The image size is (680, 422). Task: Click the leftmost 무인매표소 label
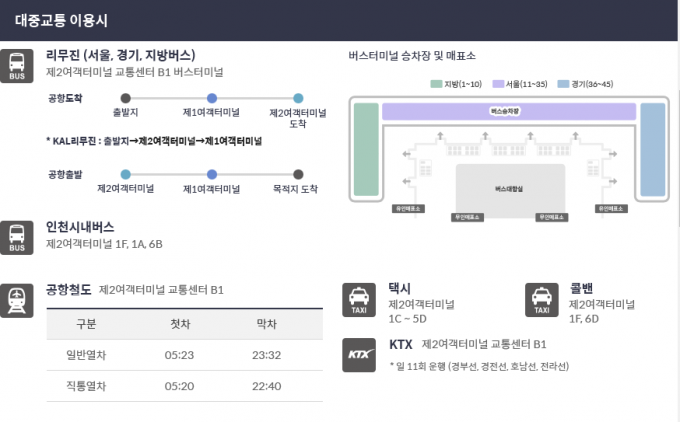click(x=408, y=209)
